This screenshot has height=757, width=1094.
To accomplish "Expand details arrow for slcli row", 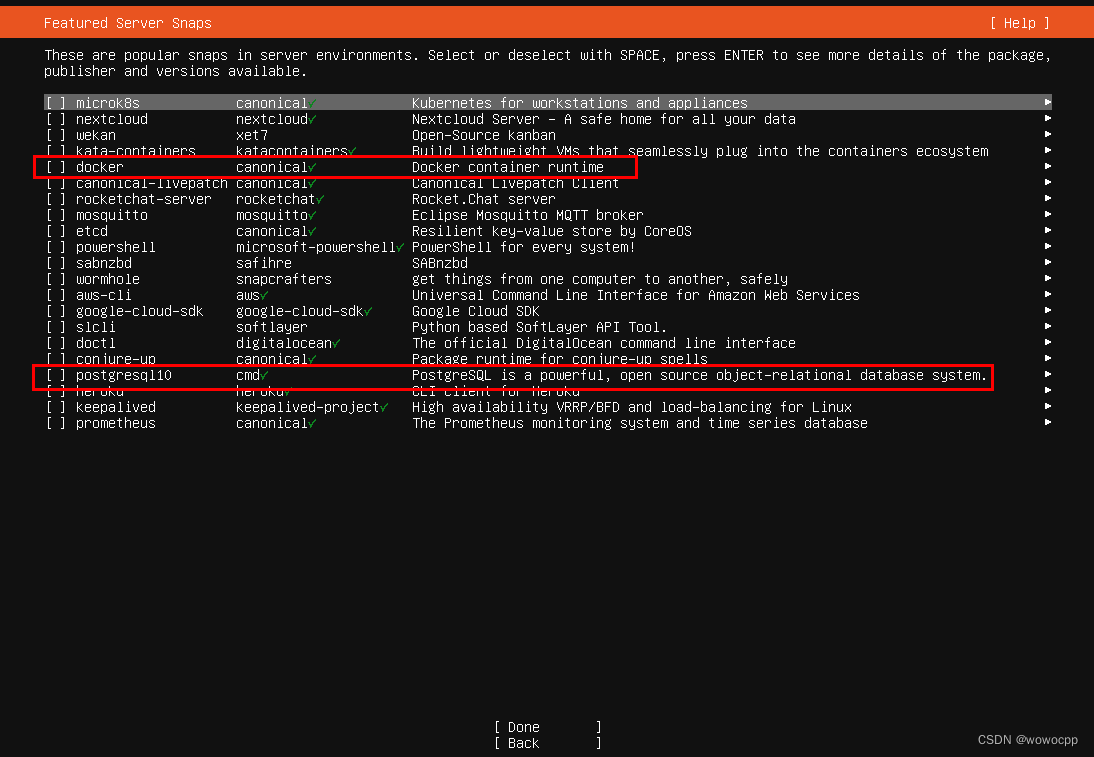I will pyautogui.click(x=1047, y=327).
